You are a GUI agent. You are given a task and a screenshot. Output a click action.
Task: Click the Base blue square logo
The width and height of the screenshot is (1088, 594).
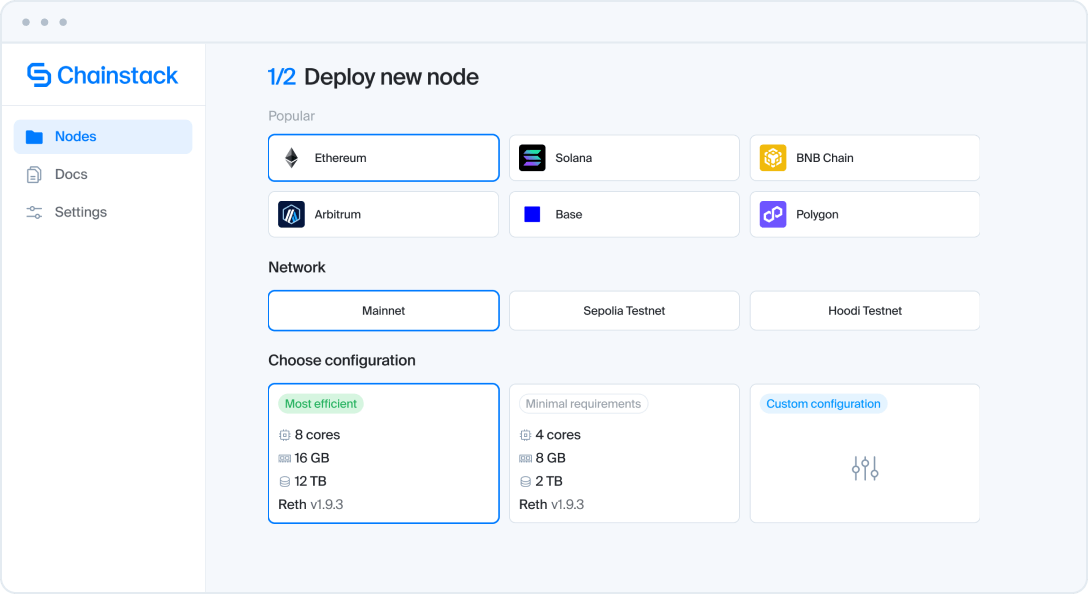click(x=532, y=214)
